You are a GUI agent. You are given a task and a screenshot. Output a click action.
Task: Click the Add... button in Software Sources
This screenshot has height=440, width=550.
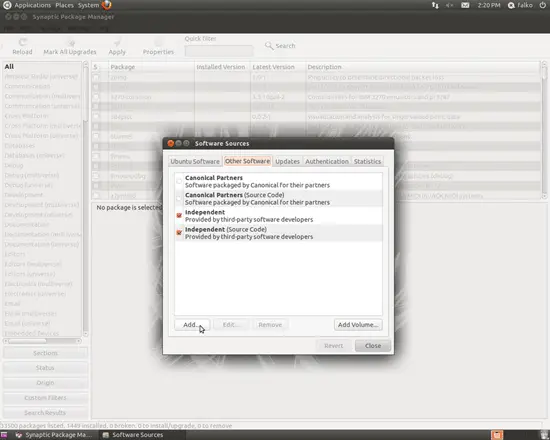click(192, 325)
